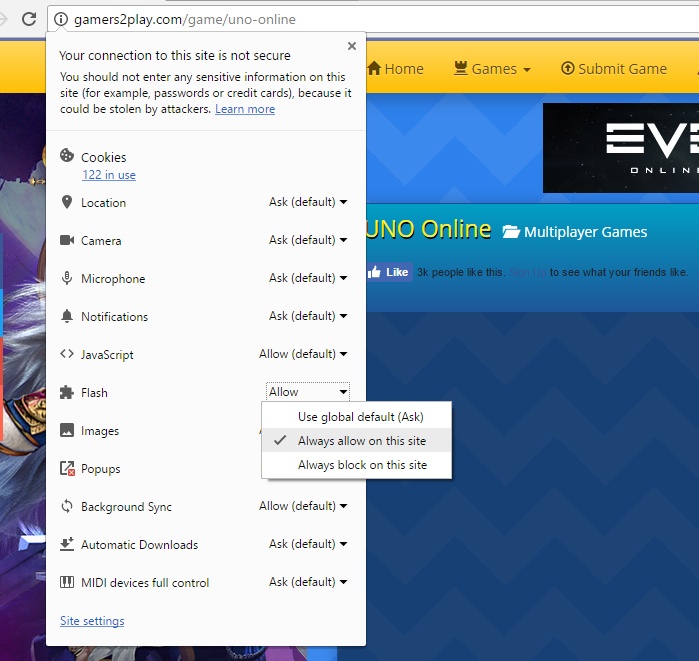Viewport: 699px width, 661px height.
Task: Open the Notifications permission dropdown
Action: point(308,316)
